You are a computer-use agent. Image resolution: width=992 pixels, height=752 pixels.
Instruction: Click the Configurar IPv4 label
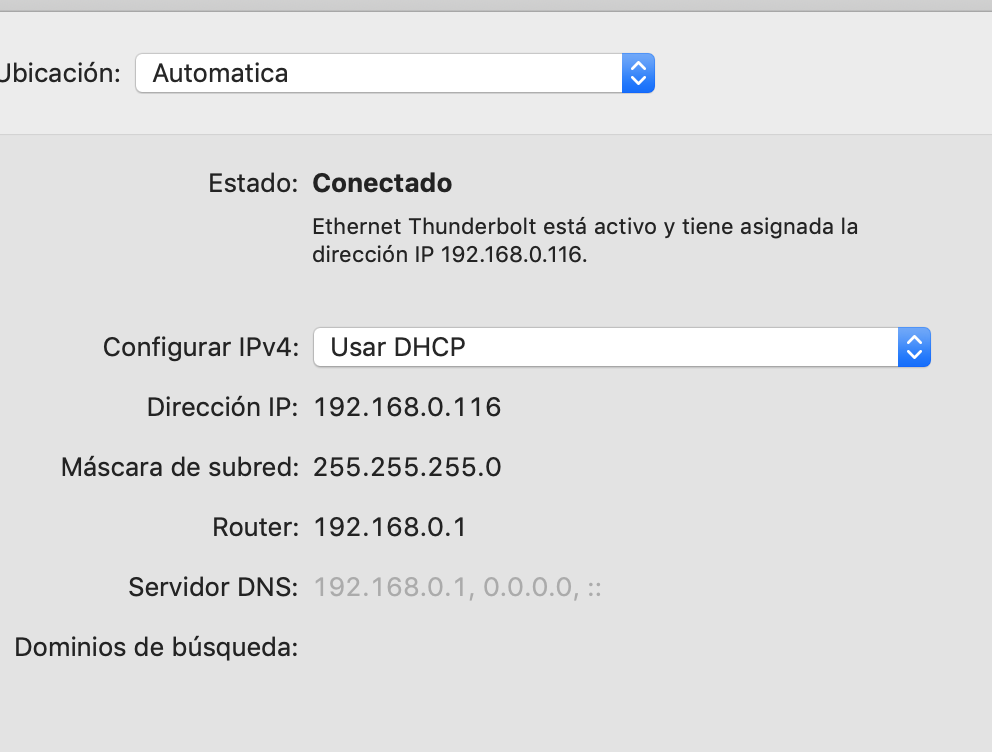(x=201, y=347)
